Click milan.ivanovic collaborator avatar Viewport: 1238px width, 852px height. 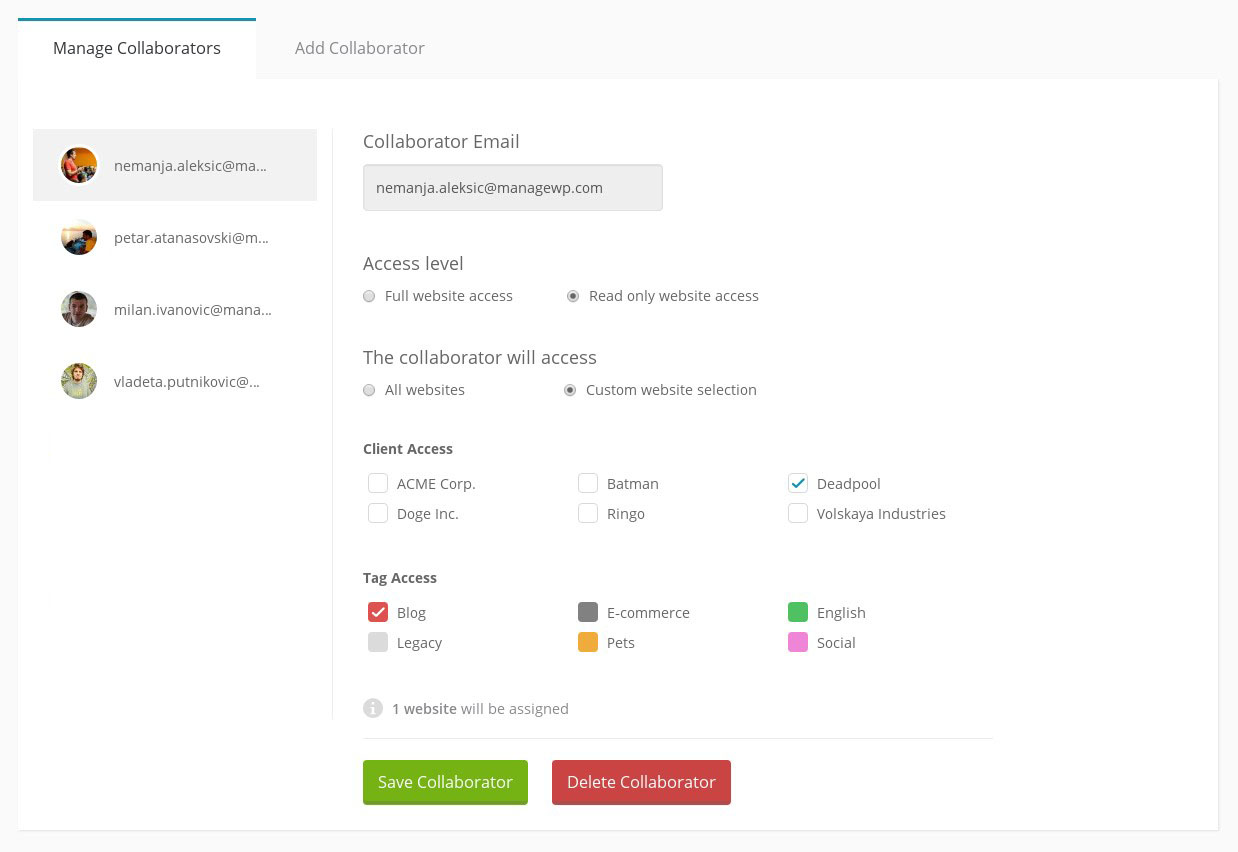(x=79, y=309)
